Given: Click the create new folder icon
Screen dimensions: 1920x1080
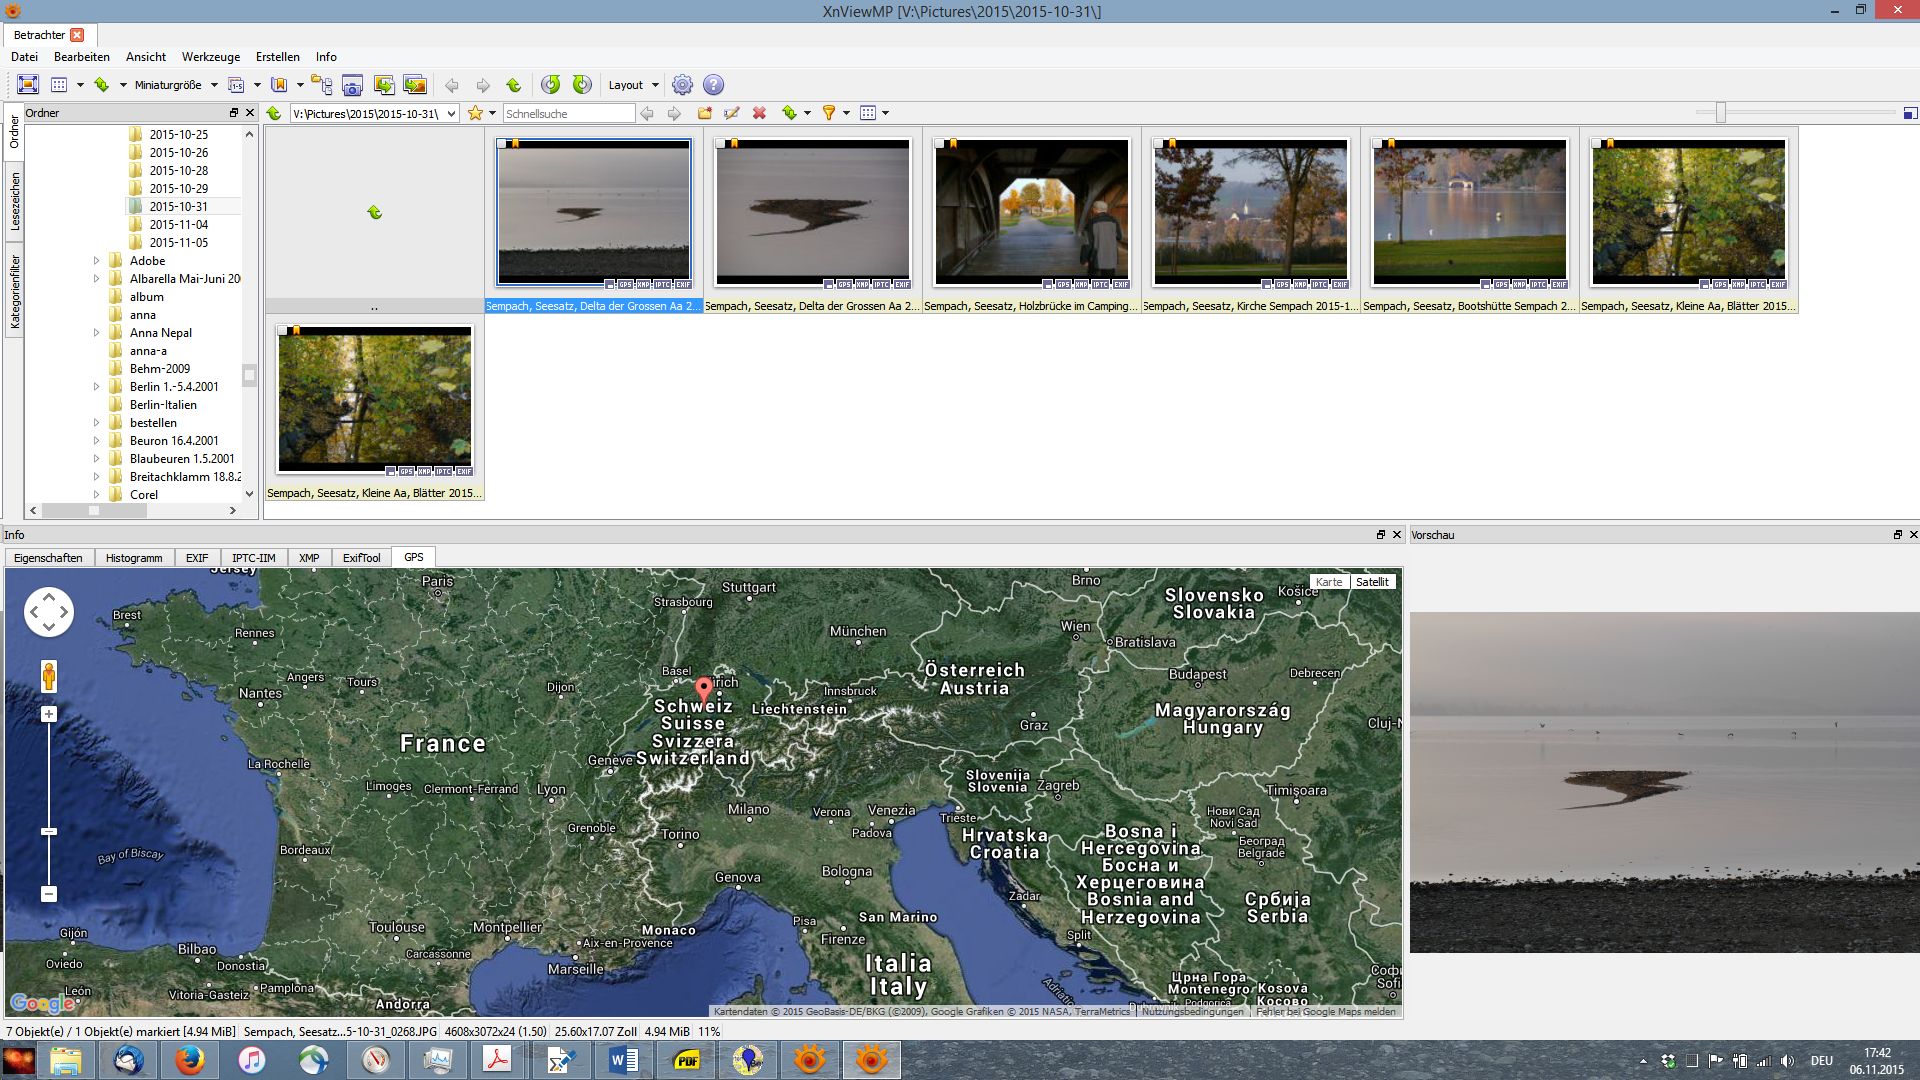Looking at the screenshot, I should pyautogui.click(x=704, y=113).
